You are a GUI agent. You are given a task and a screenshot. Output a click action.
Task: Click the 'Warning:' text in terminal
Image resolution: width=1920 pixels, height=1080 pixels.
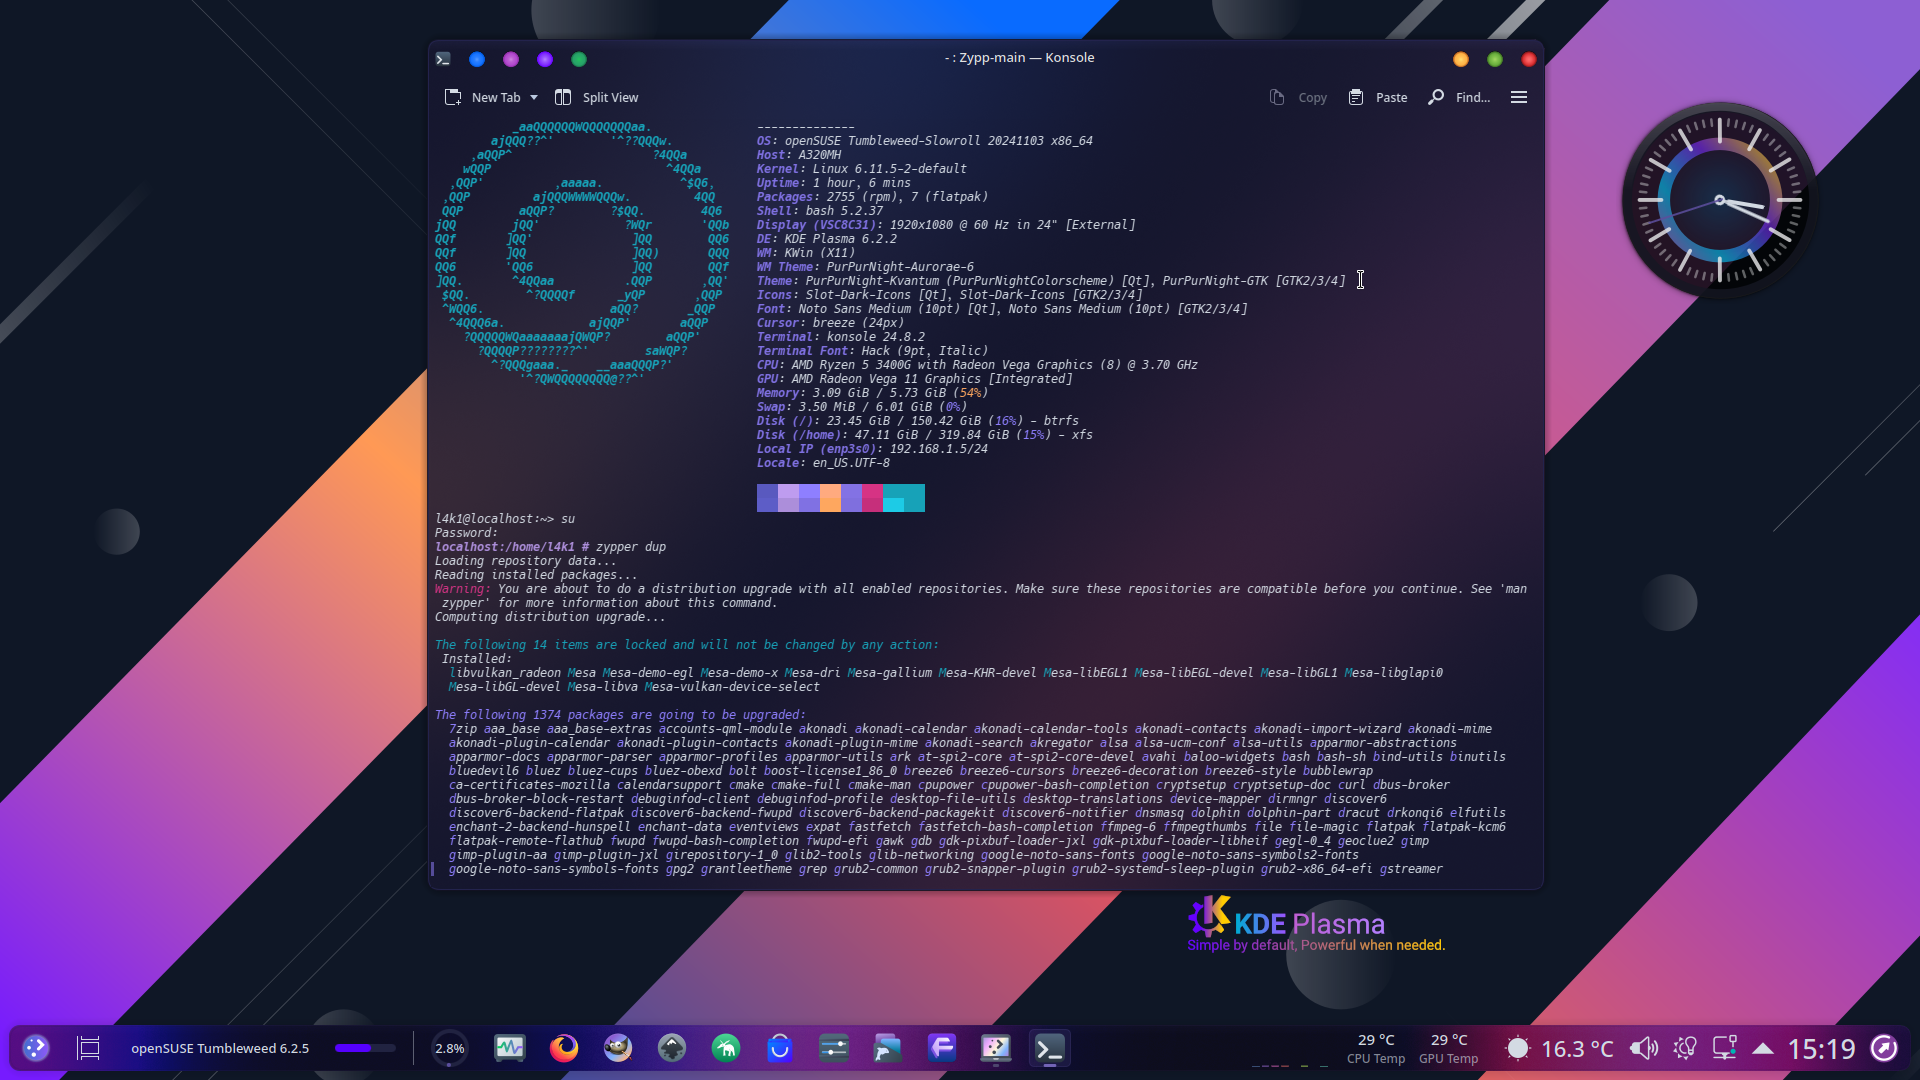pyautogui.click(x=462, y=589)
